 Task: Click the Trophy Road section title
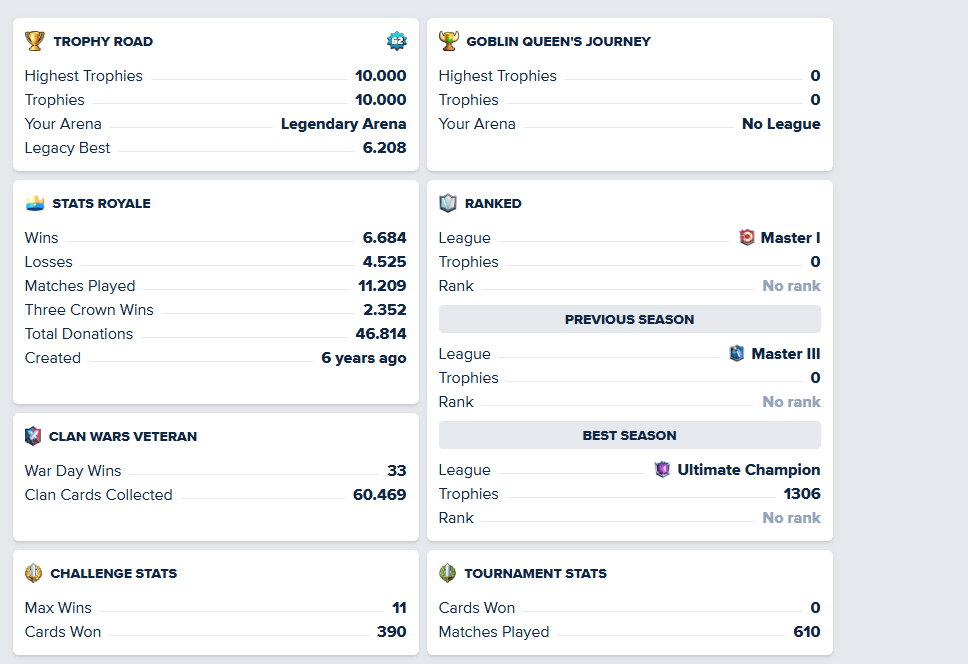[103, 42]
